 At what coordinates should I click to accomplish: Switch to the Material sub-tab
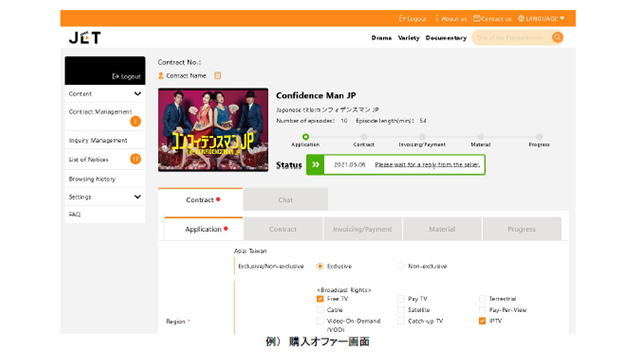pos(442,229)
